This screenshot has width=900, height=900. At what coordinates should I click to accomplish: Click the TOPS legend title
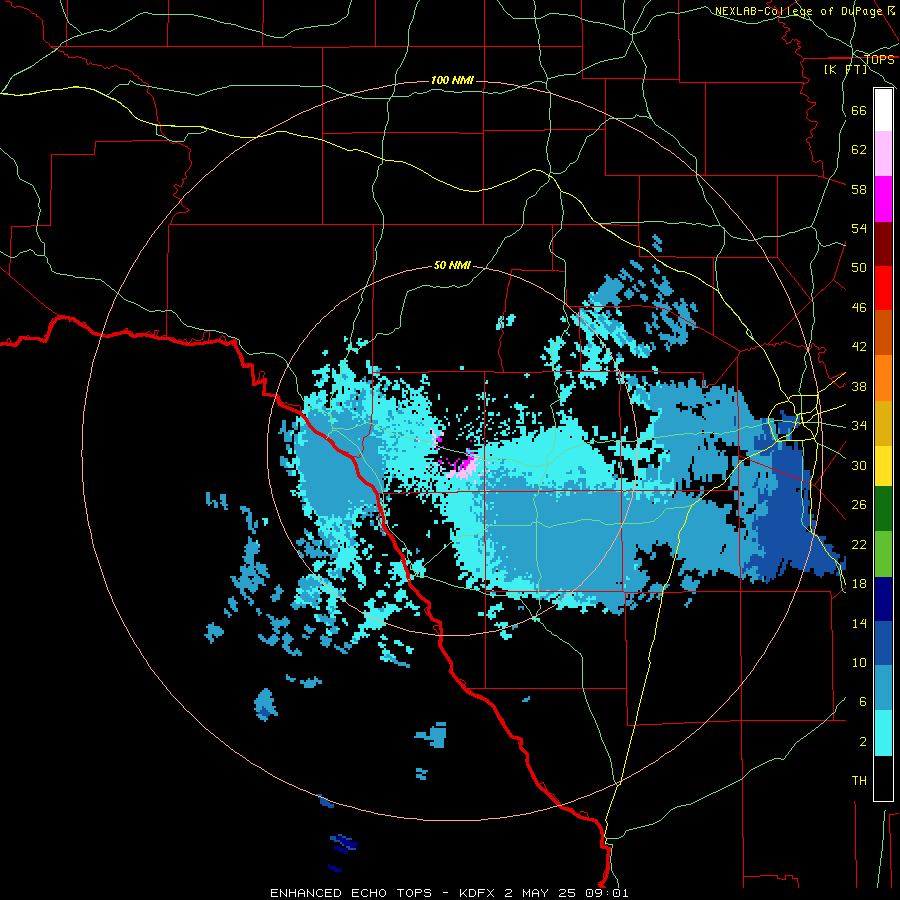pos(879,60)
